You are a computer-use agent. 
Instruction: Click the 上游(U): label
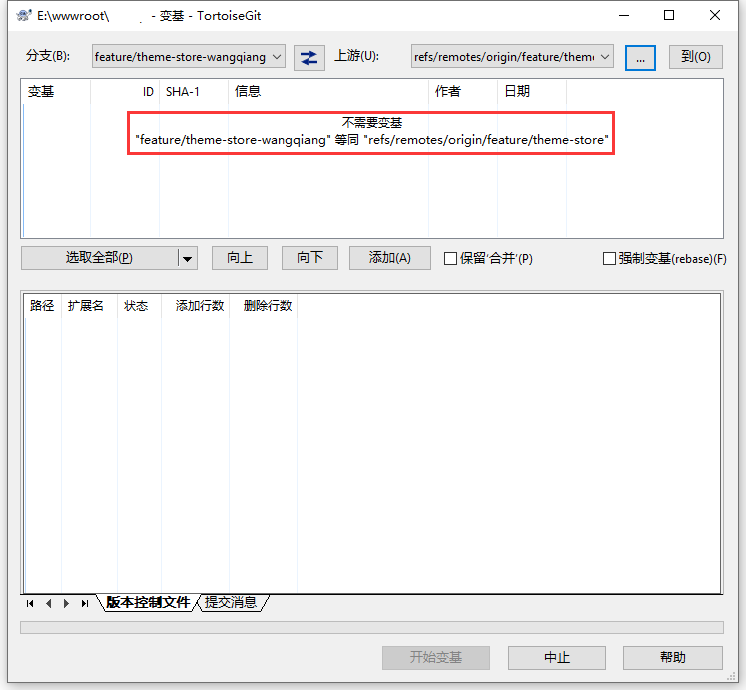tap(357, 56)
